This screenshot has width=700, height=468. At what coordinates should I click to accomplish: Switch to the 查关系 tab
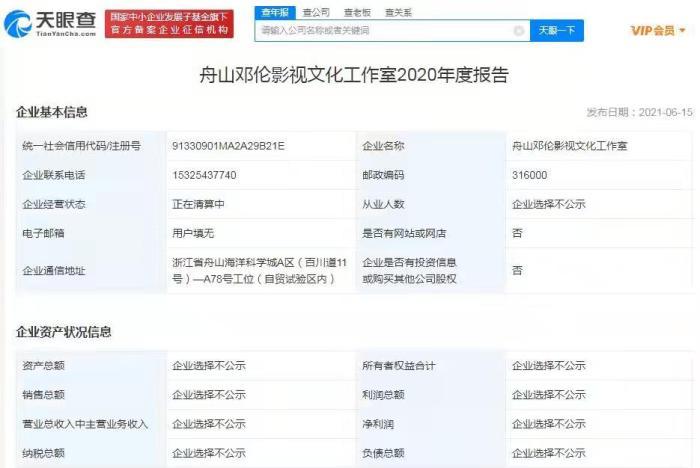(397, 12)
